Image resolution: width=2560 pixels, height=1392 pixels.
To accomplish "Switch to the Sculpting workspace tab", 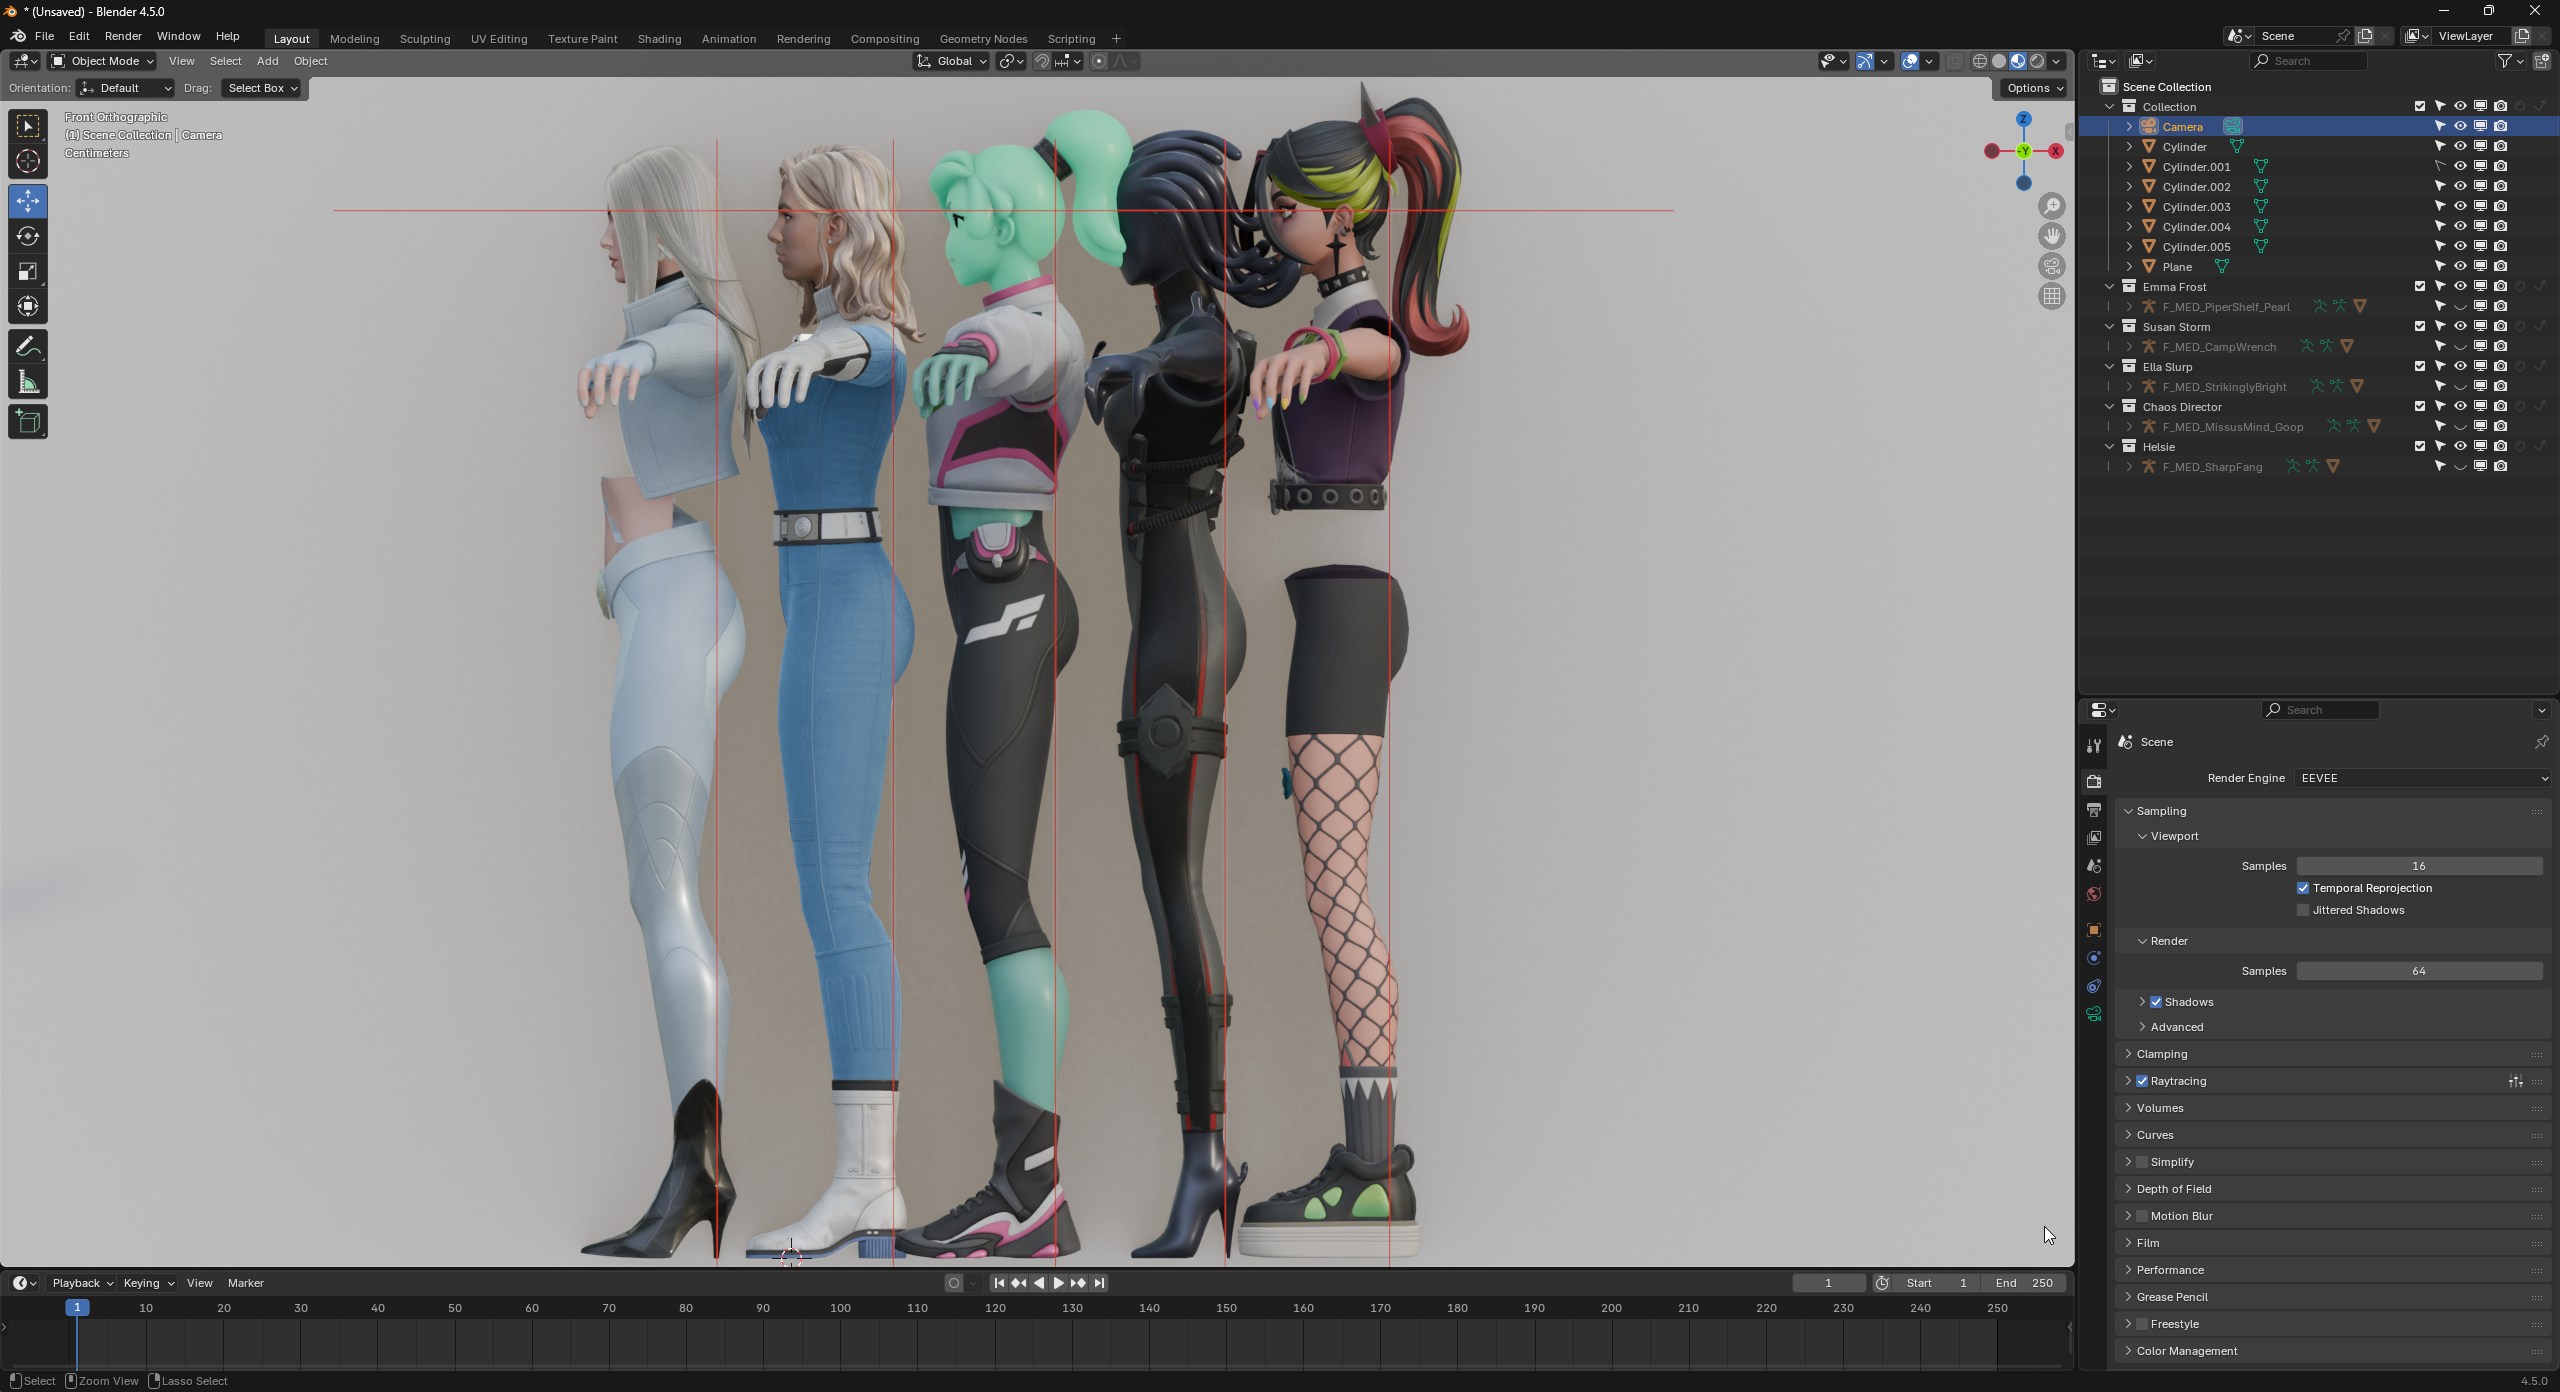I will tap(425, 39).
